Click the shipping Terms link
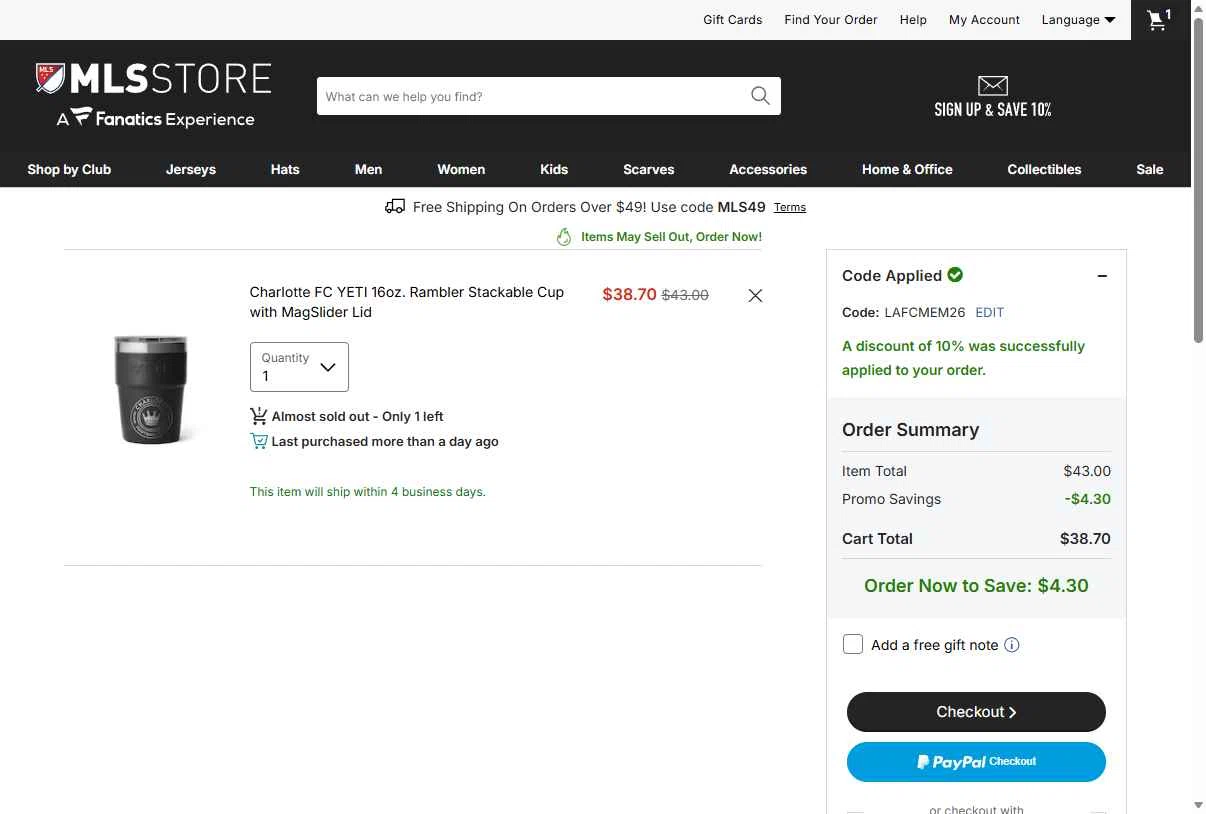 [790, 207]
